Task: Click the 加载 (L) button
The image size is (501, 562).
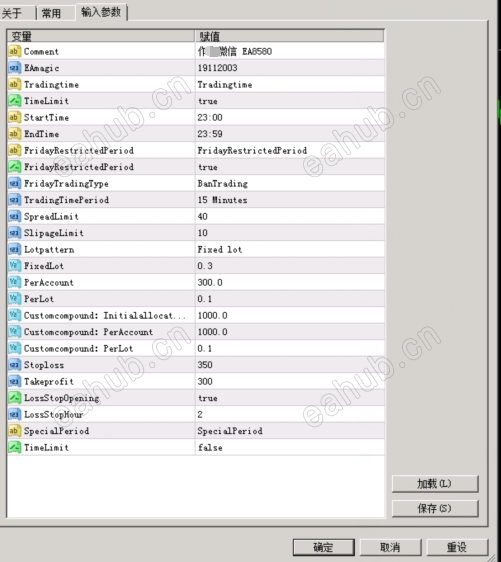Action: coord(435,484)
